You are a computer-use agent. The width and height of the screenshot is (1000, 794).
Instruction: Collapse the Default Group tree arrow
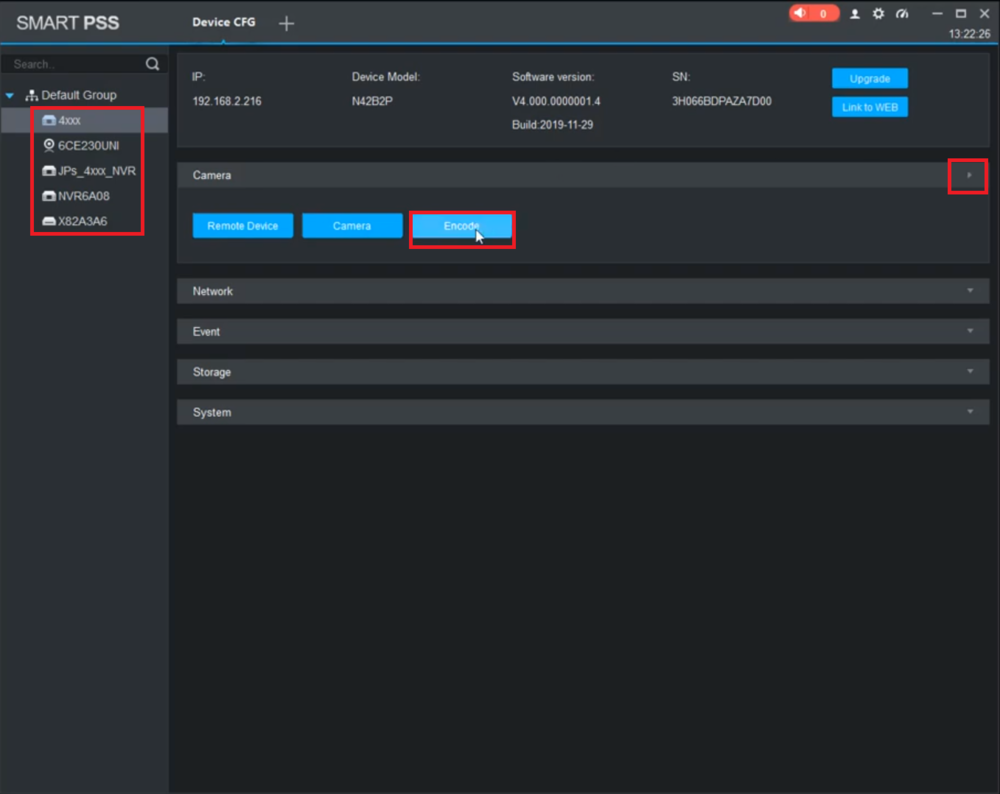click(10, 96)
